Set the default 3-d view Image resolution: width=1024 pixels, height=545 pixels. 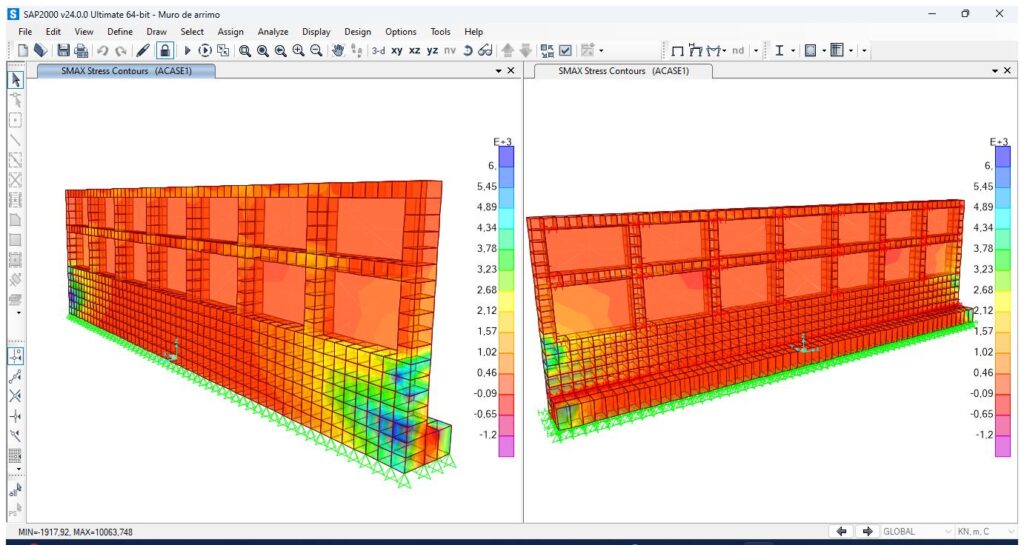(378, 50)
